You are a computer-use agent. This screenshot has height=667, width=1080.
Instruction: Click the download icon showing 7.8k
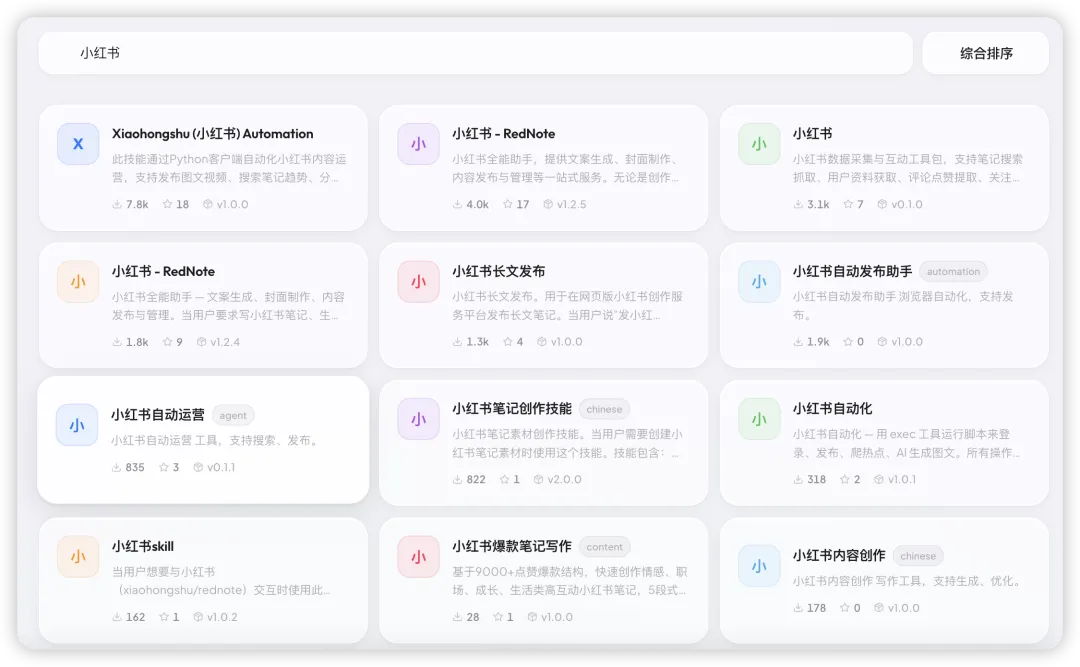coord(117,204)
